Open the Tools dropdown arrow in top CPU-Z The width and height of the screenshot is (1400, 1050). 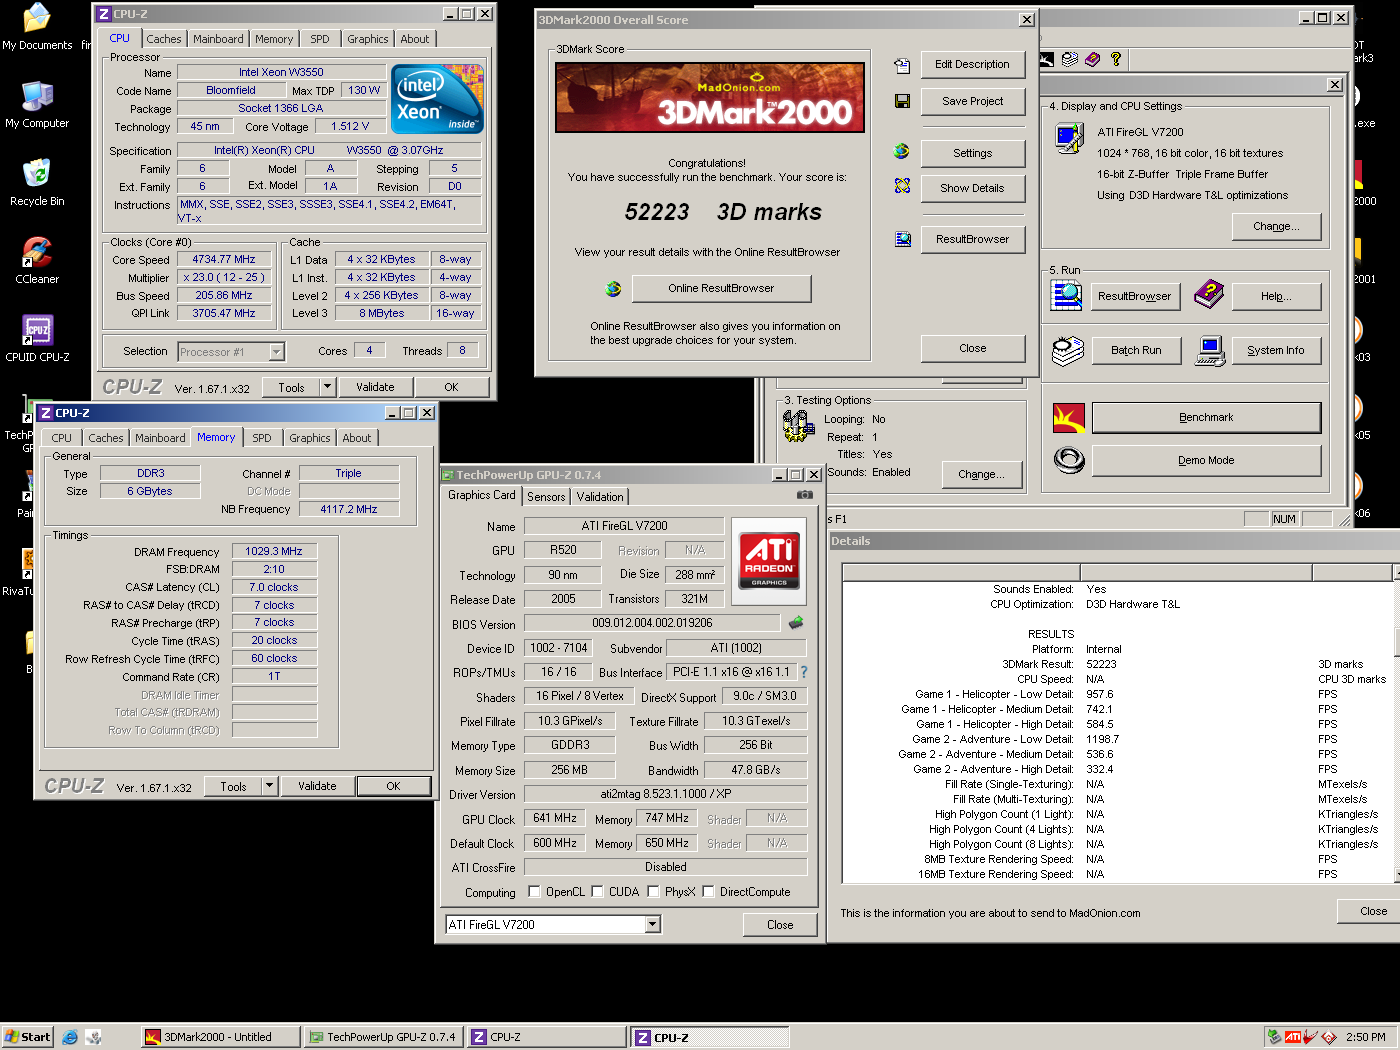[x=327, y=387]
